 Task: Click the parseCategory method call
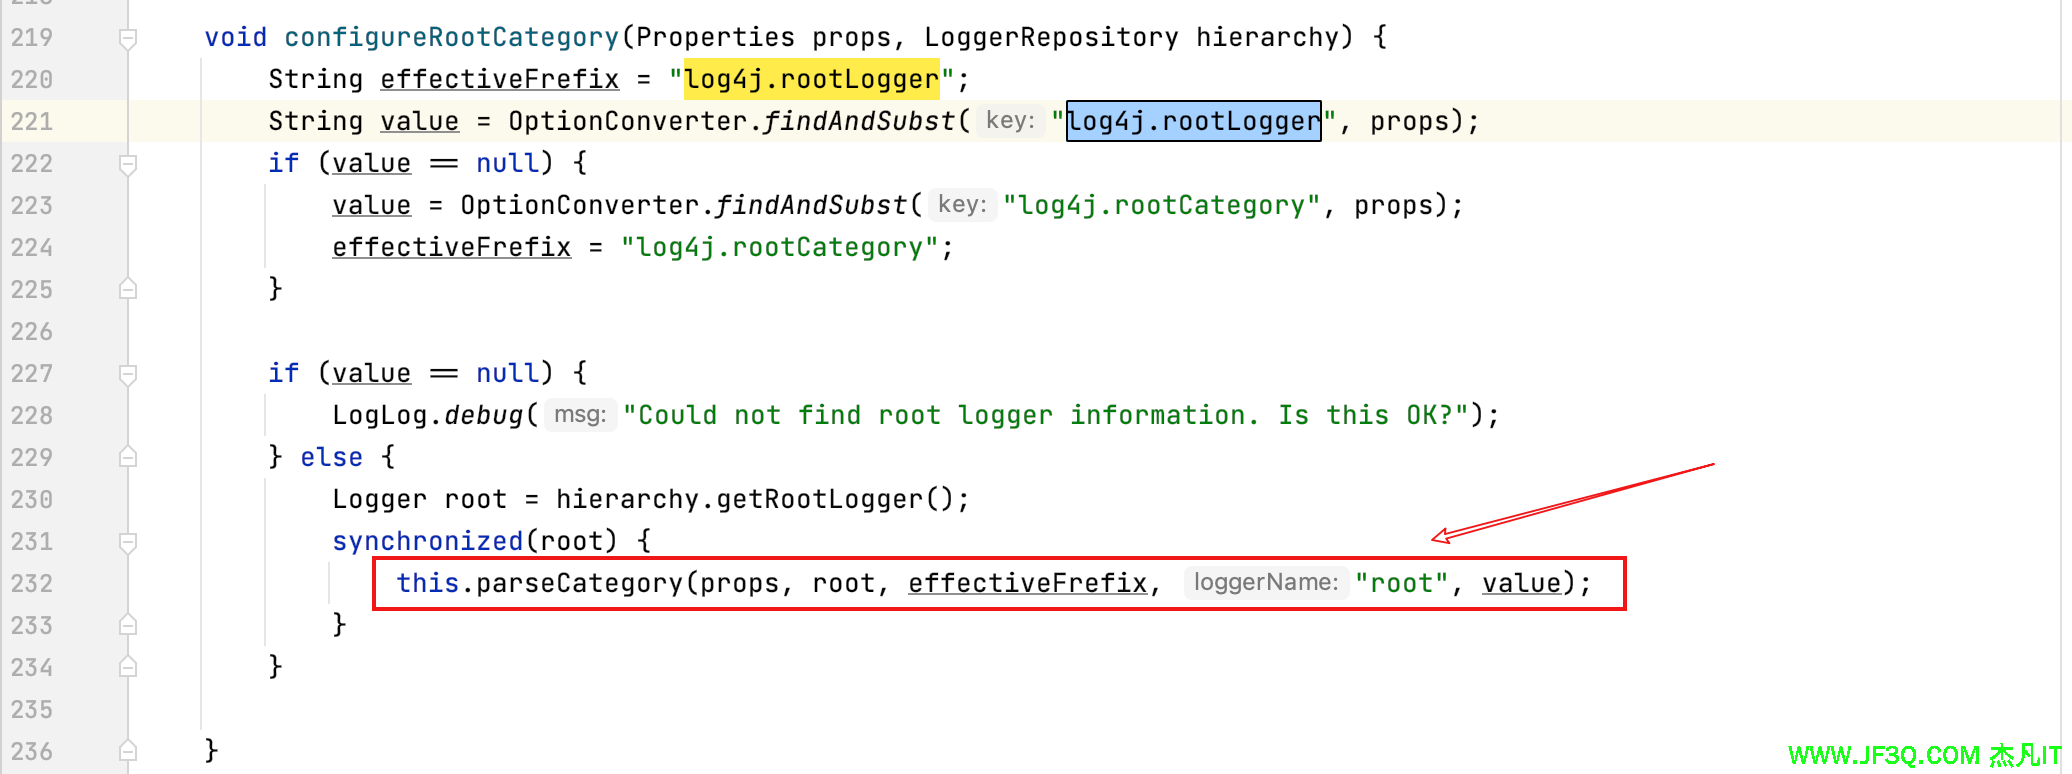click(578, 584)
